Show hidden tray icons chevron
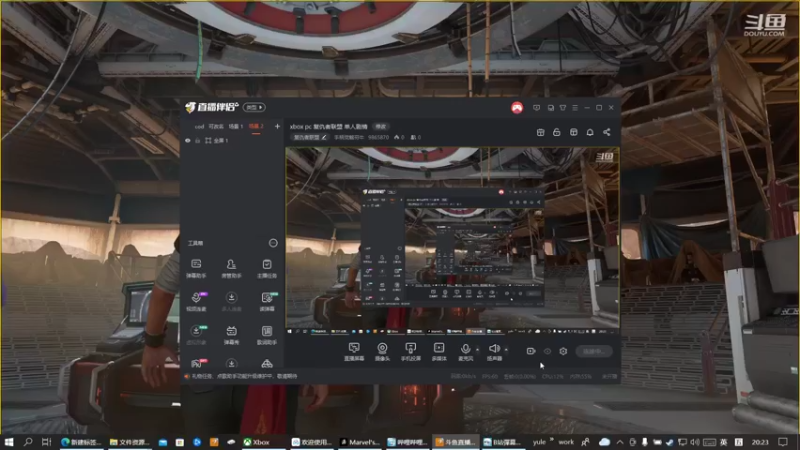The height and width of the screenshot is (450, 800). pos(619,442)
